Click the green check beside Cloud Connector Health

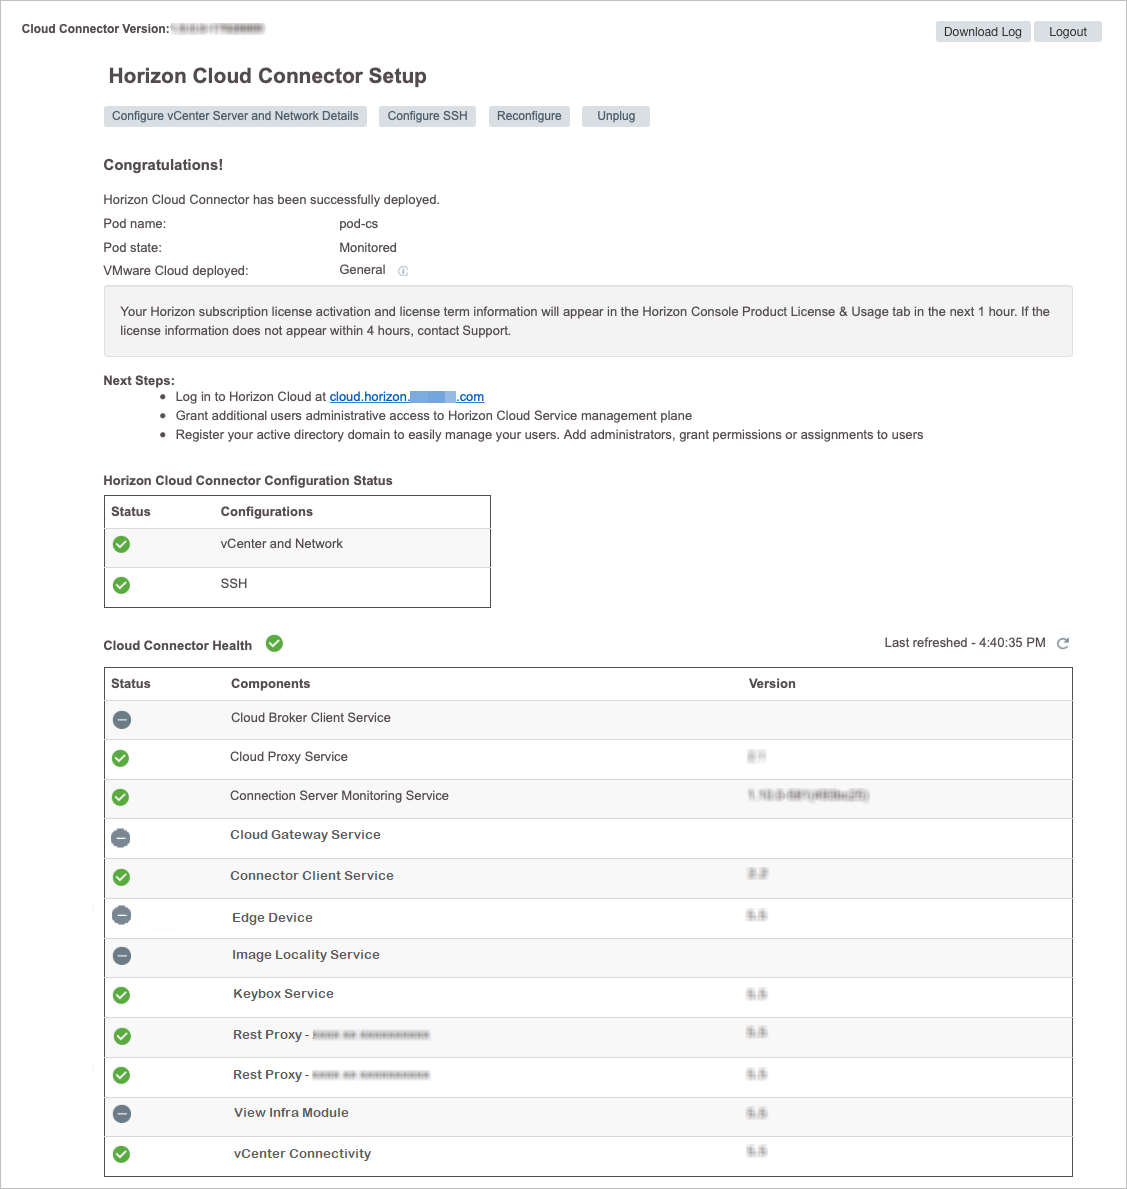275,644
